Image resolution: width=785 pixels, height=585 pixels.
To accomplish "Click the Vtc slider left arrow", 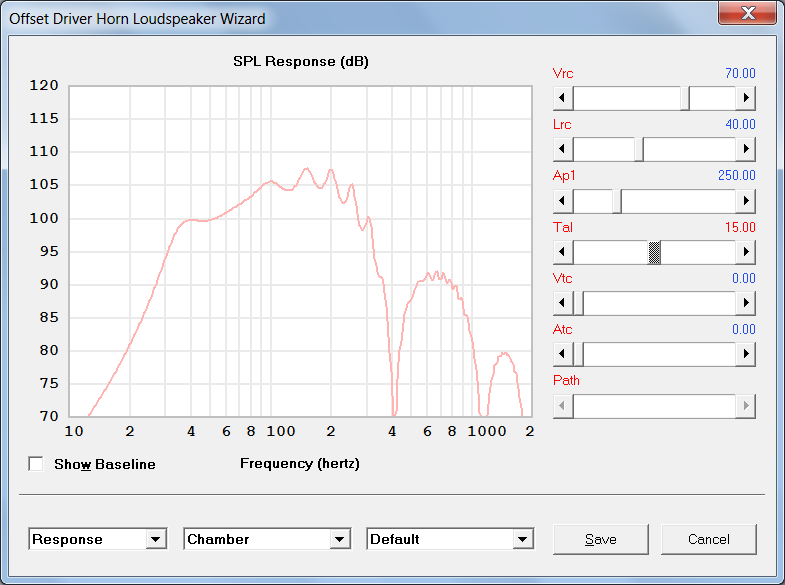I will 563,303.
